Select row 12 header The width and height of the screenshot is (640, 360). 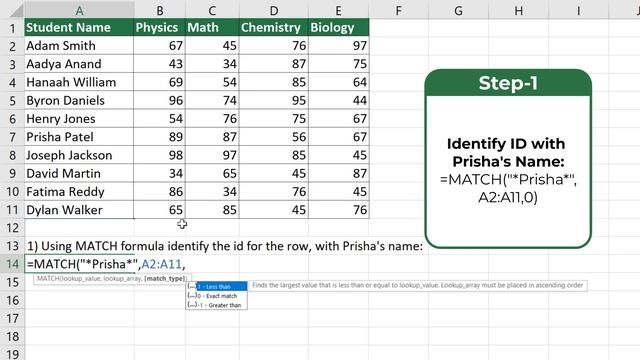click(12, 228)
